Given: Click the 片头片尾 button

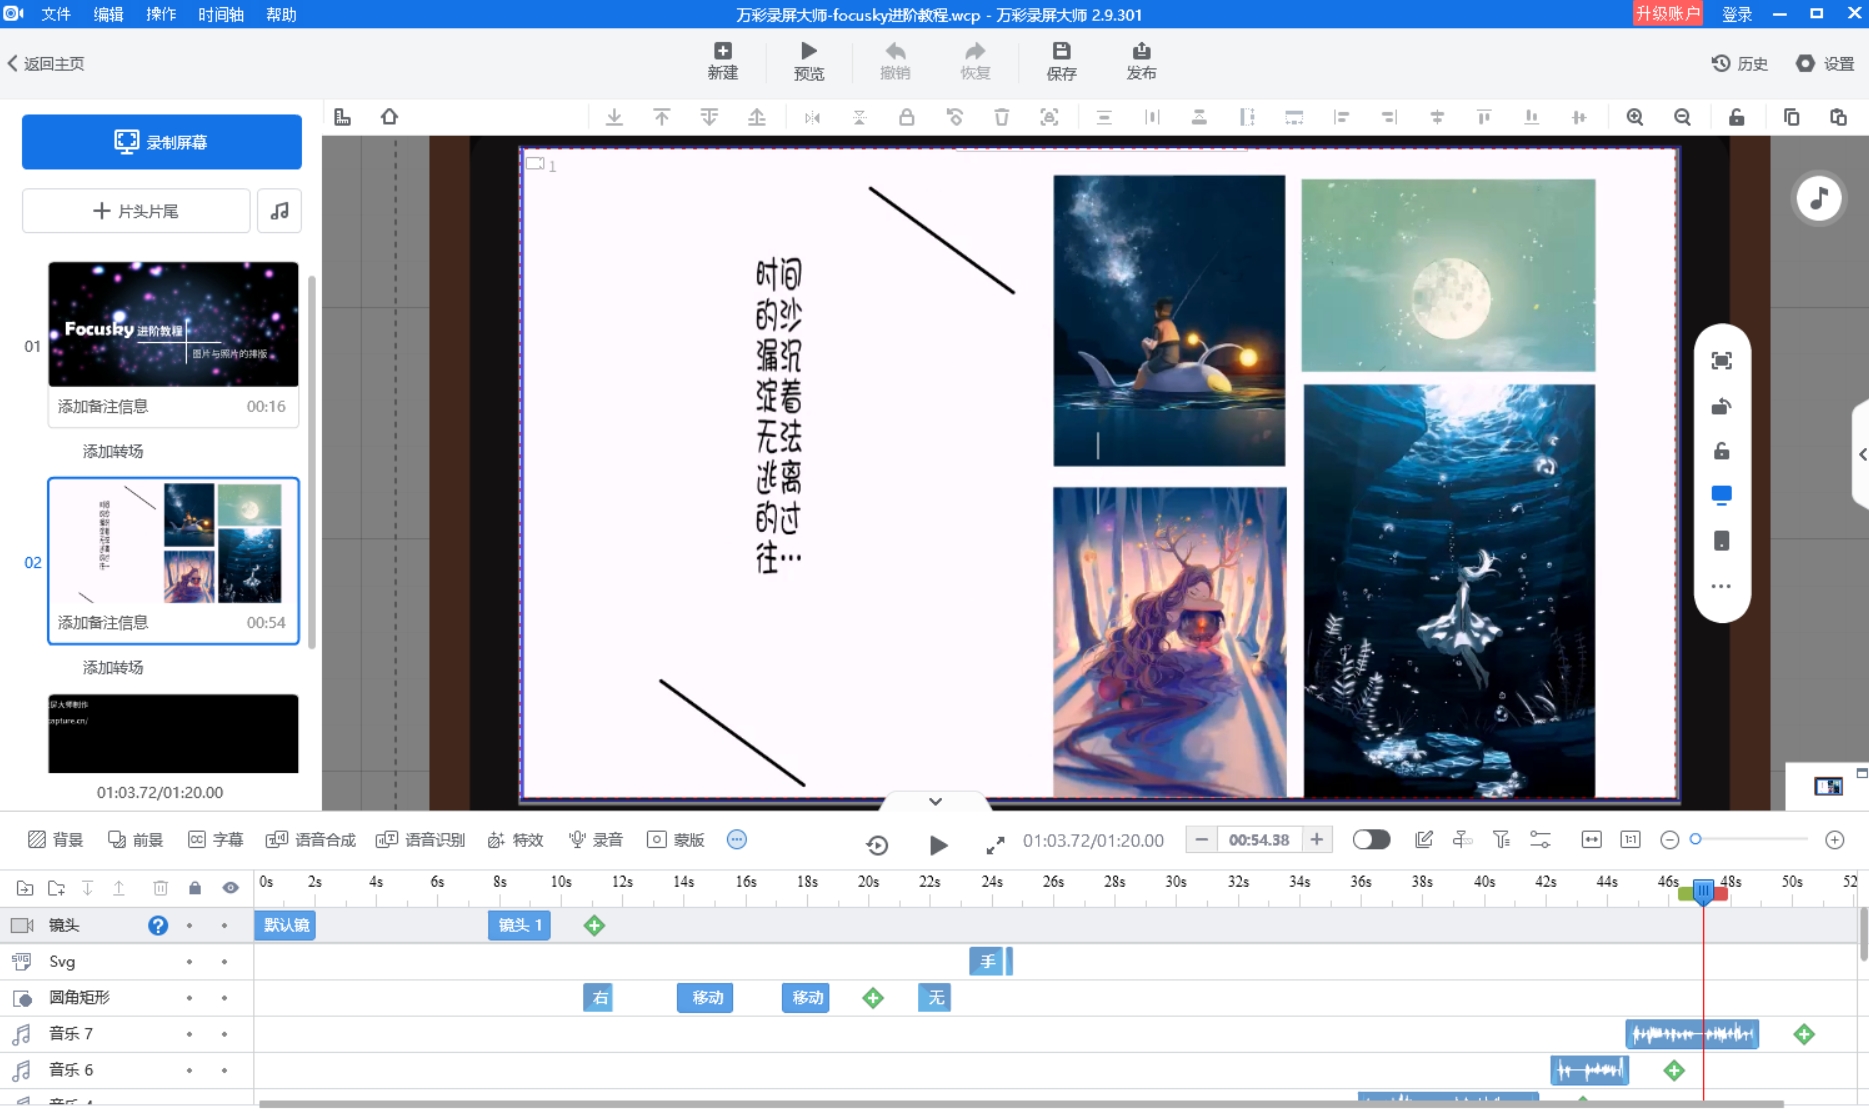Looking at the screenshot, I should 136,211.
